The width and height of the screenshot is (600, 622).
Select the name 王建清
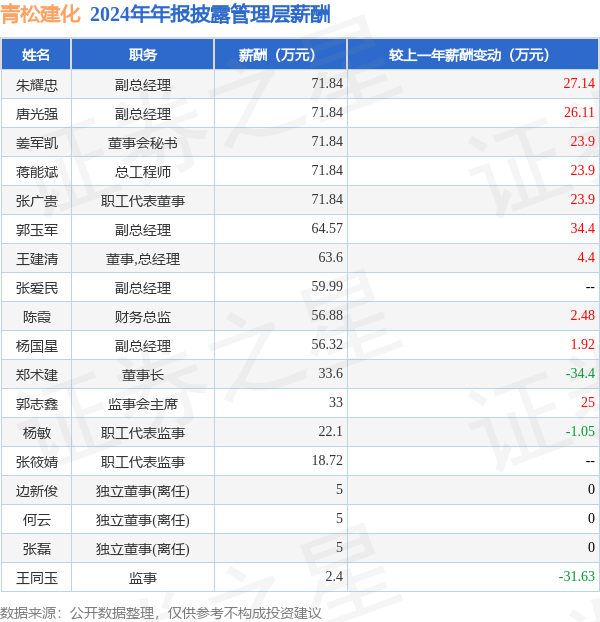pos(36,259)
